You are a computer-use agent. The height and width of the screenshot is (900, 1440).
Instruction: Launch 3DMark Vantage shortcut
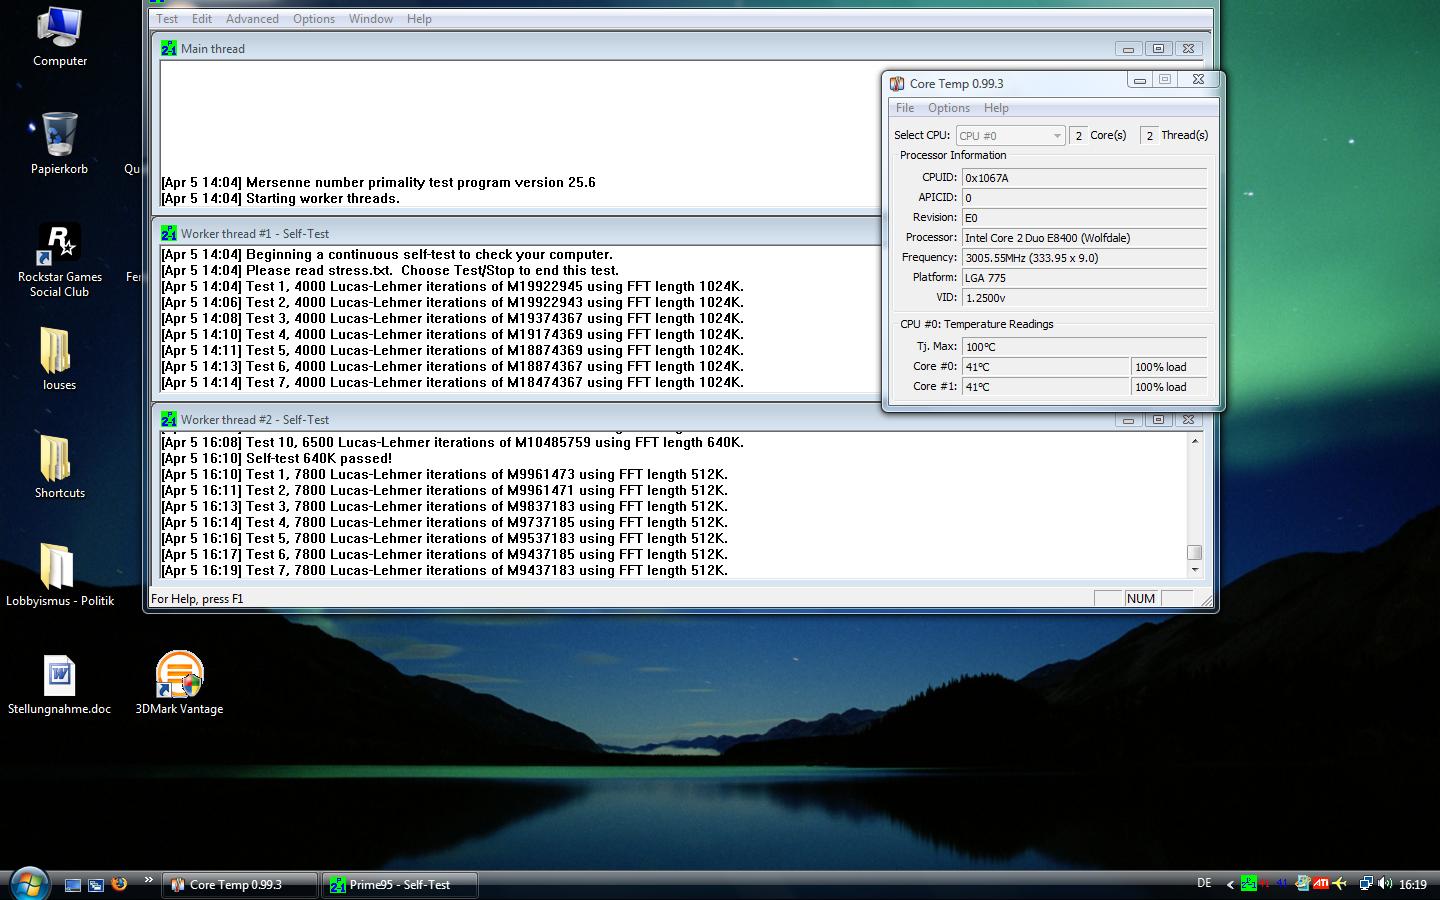tap(179, 685)
